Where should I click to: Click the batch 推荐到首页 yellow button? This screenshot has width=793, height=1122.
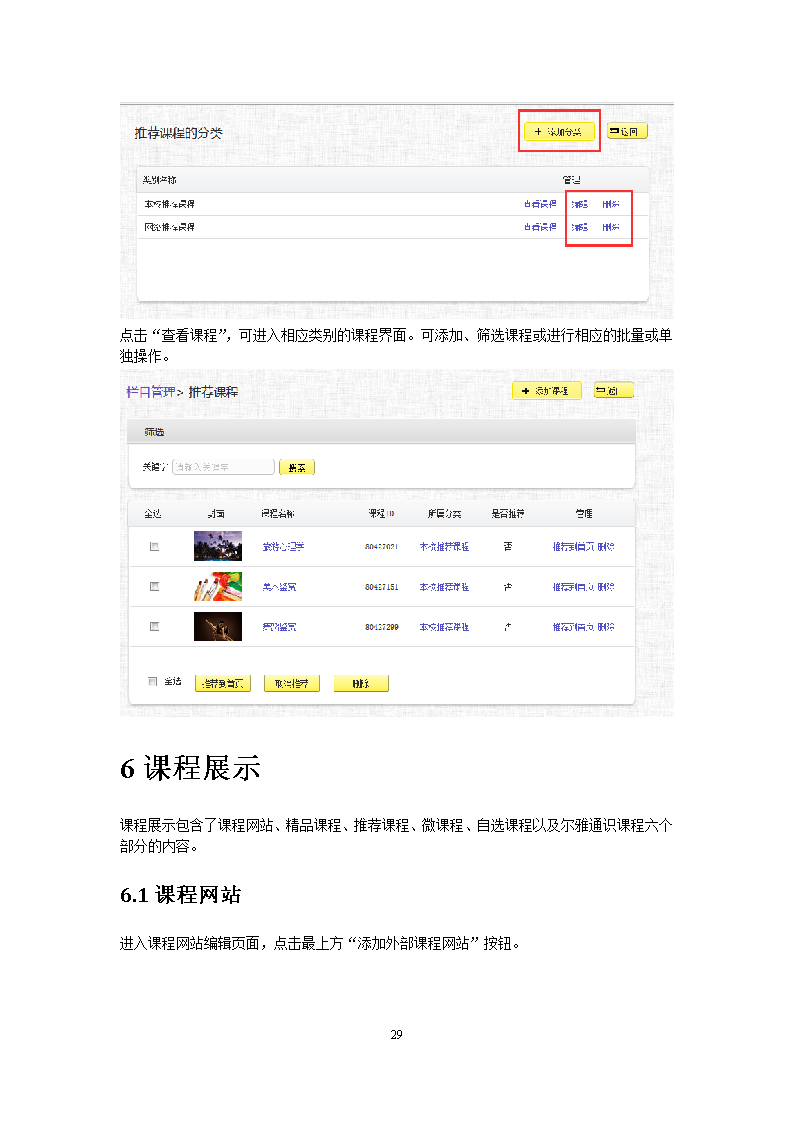223,683
